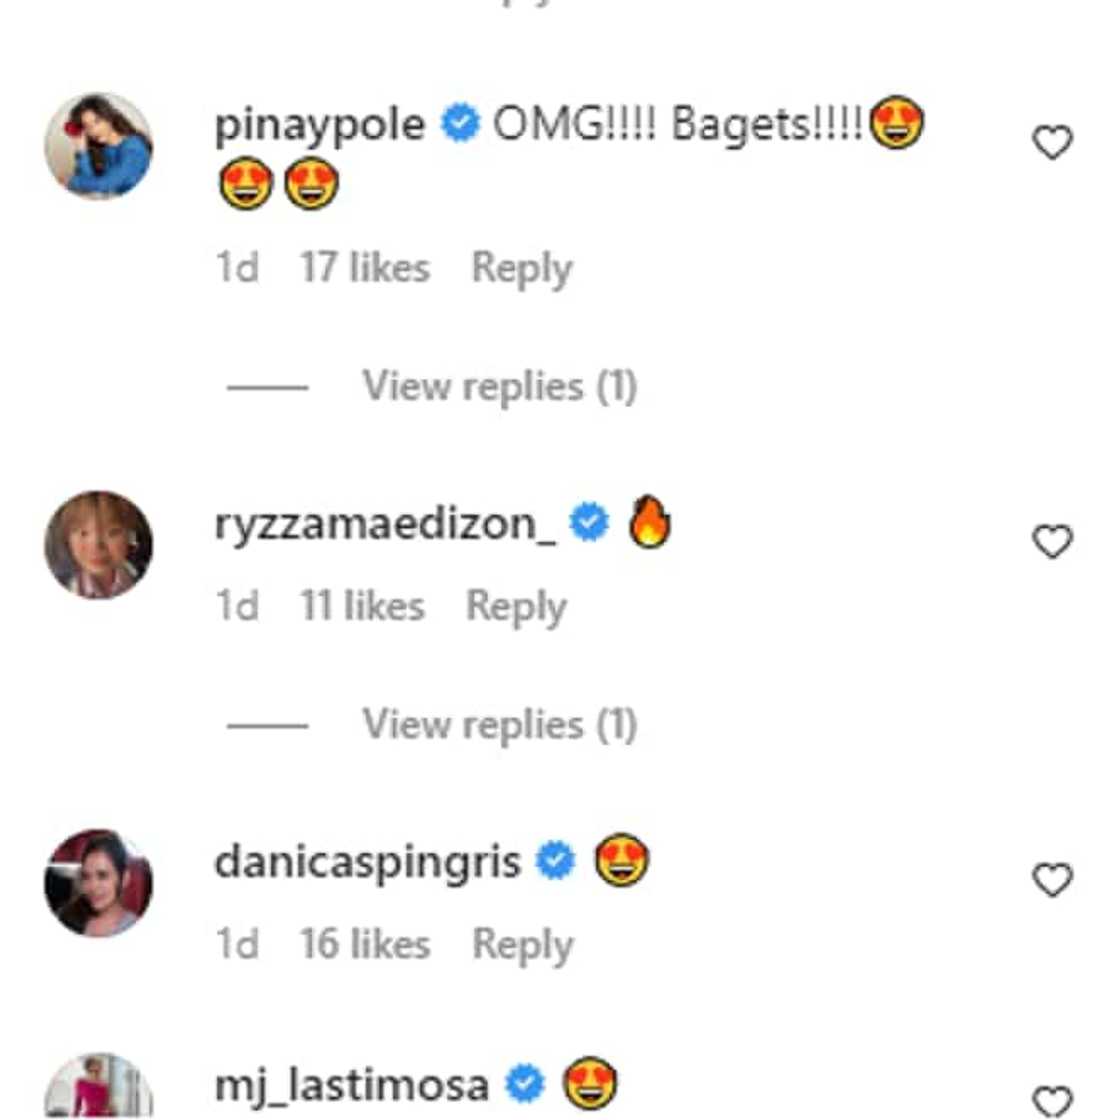Open the 16 likes list for danicaspingris

[365, 944]
